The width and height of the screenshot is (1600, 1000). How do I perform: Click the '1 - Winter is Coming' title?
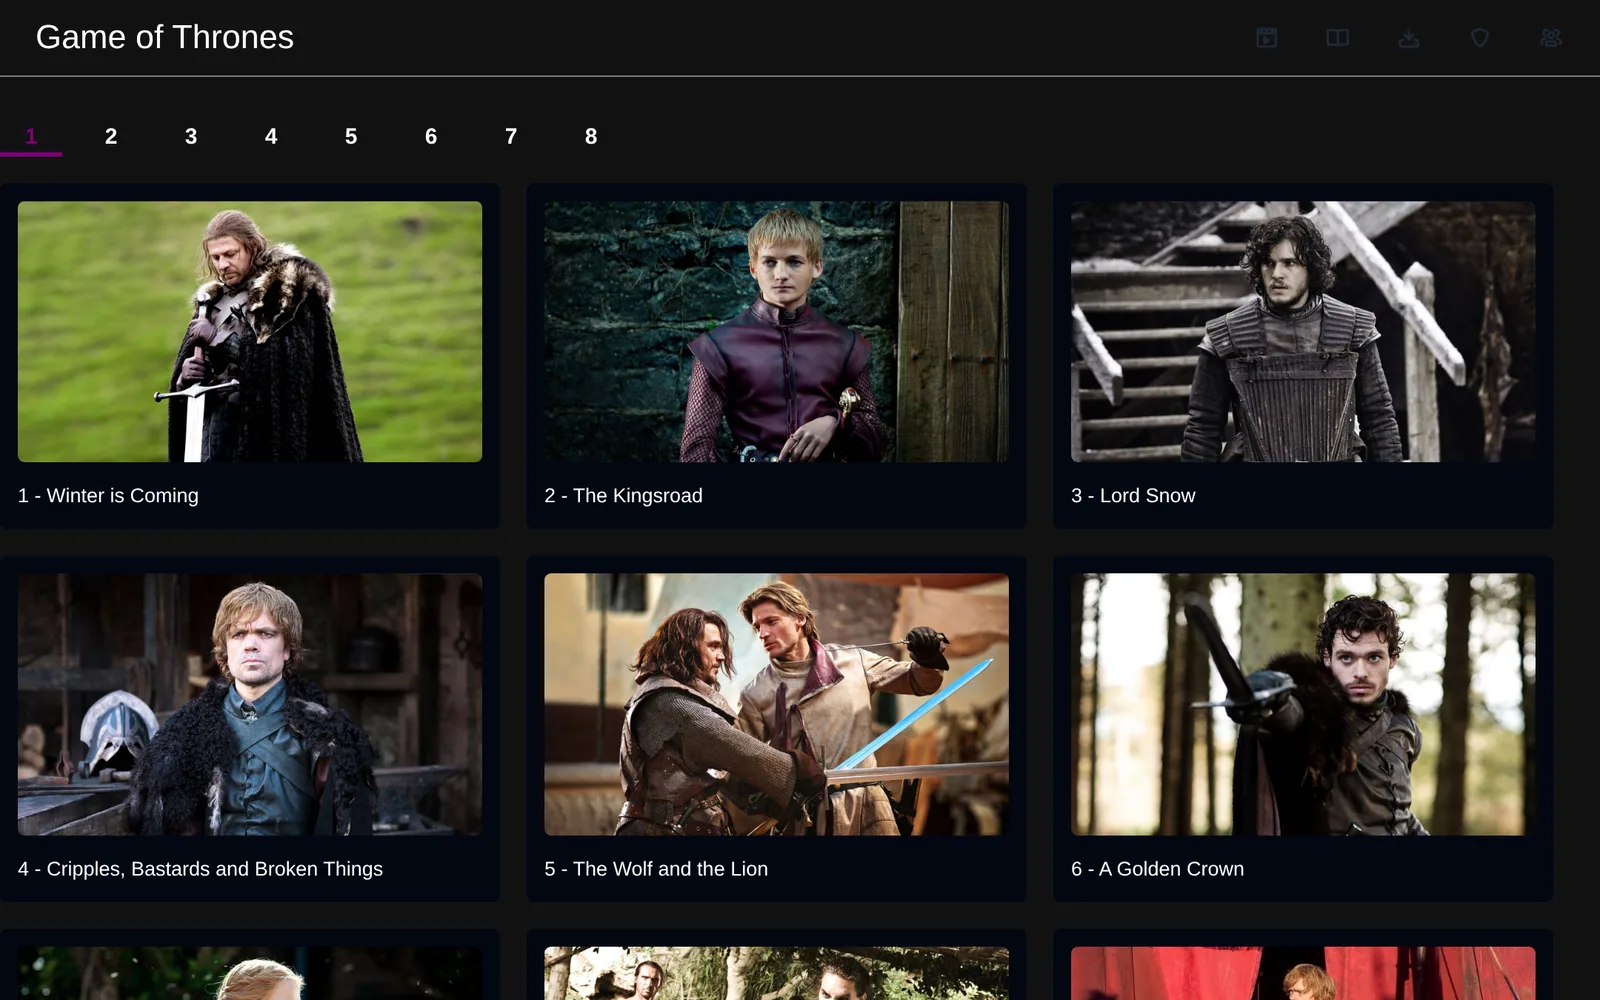pos(108,496)
